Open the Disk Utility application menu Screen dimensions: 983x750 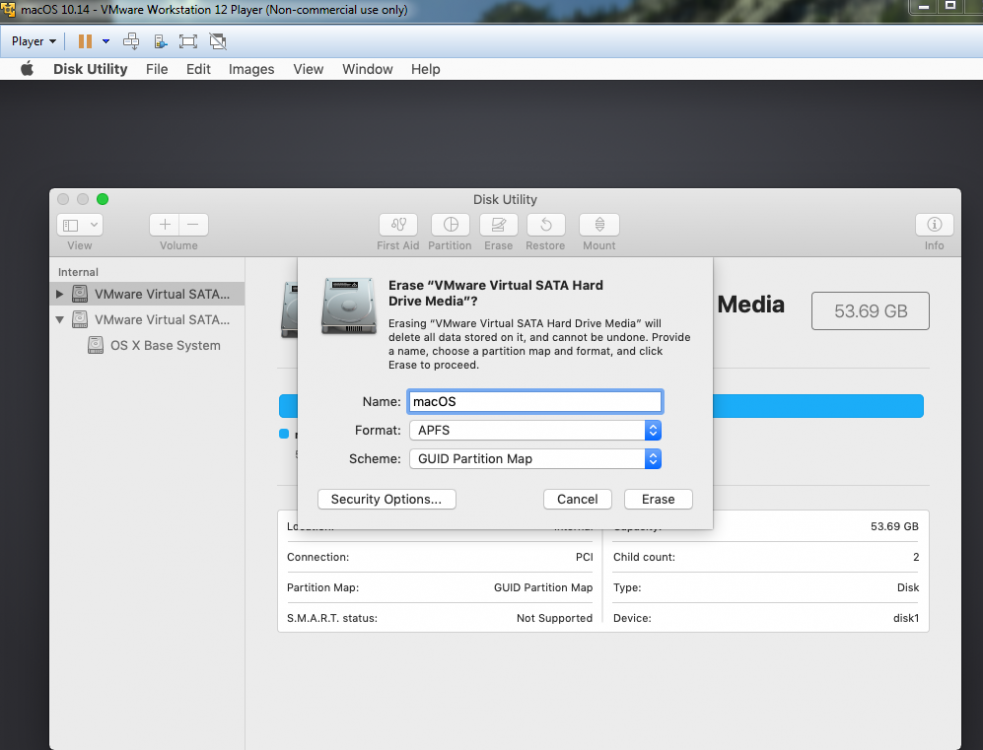90,69
